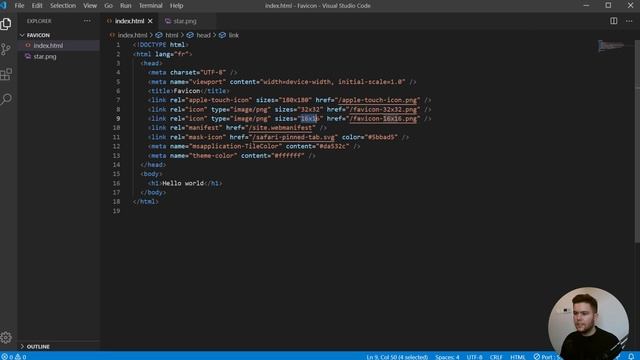
Task: Click the index.html breadcrumb
Action: point(132,36)
